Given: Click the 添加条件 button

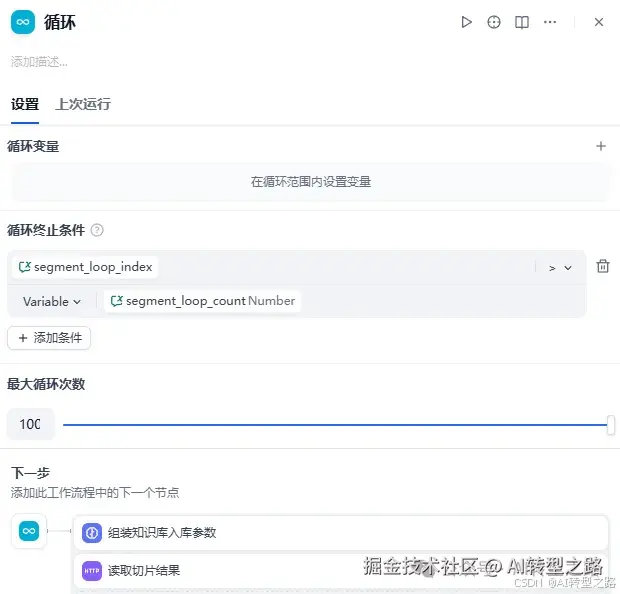Looking at the screenshot, I should [49, 338].
